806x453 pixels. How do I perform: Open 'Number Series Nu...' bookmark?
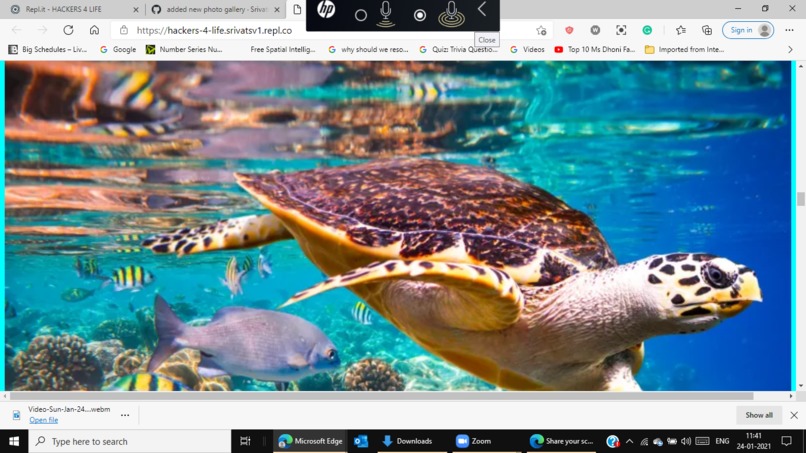[x=184, y=49]
